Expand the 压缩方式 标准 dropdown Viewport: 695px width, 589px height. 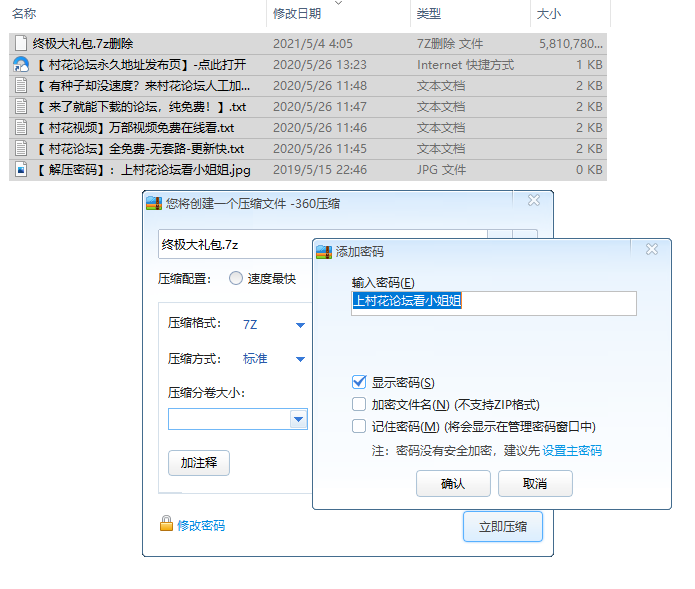[300, 359]
